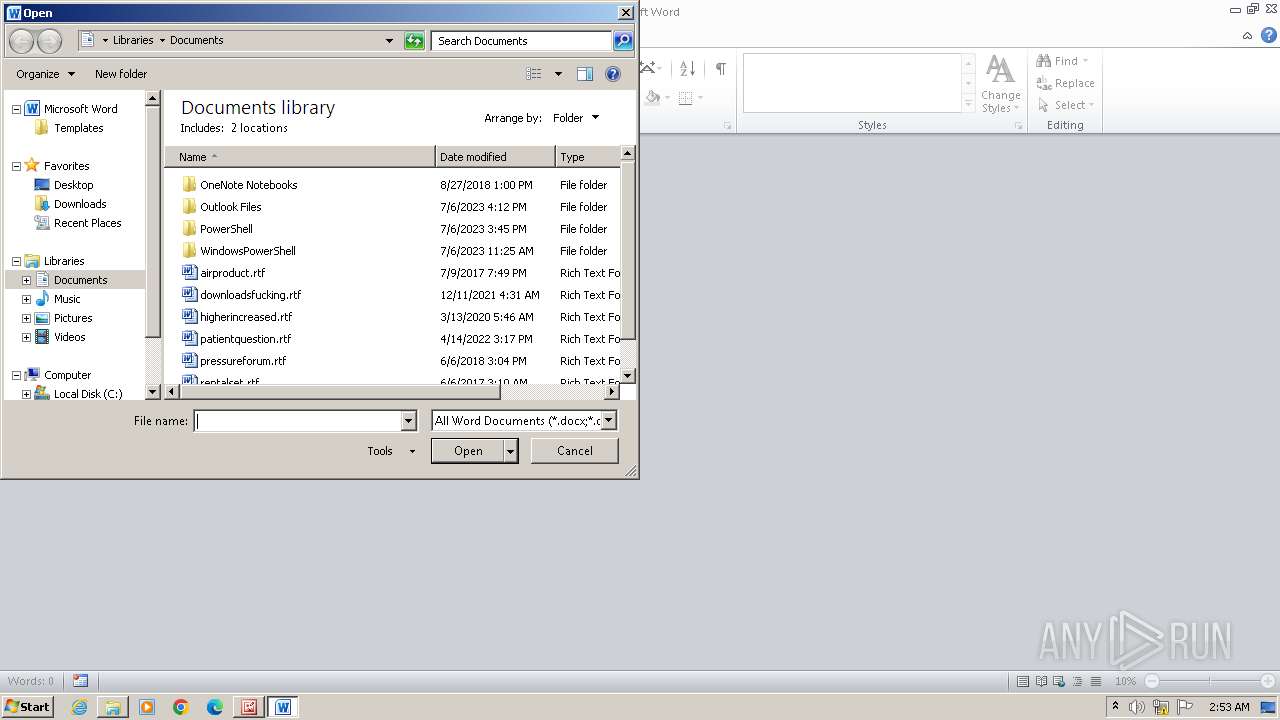The height and width of the screenshot is (720, 1280).
Task: Click the Borders icon in Word ribbon
Action: (x=685, y=97)
